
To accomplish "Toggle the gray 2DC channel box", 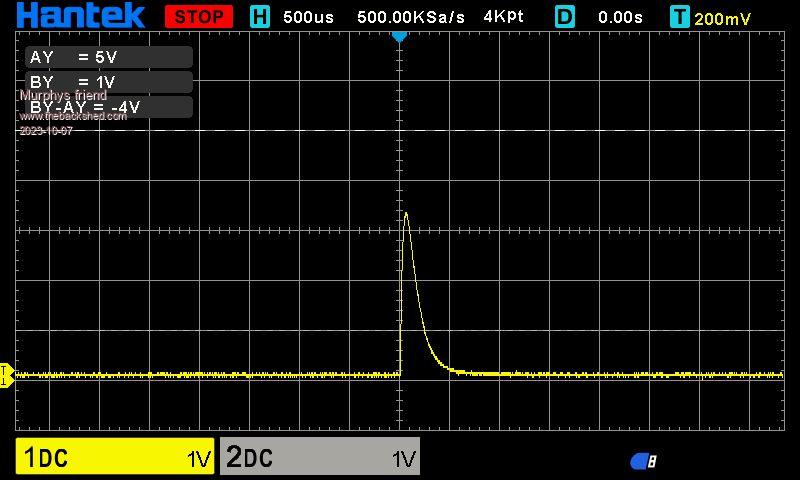I will point(319,457).
